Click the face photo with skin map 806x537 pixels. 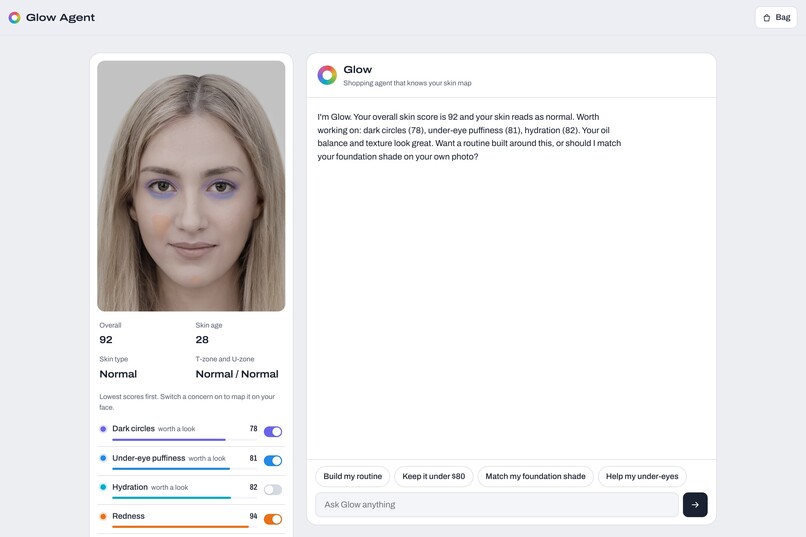click(191, 186)
